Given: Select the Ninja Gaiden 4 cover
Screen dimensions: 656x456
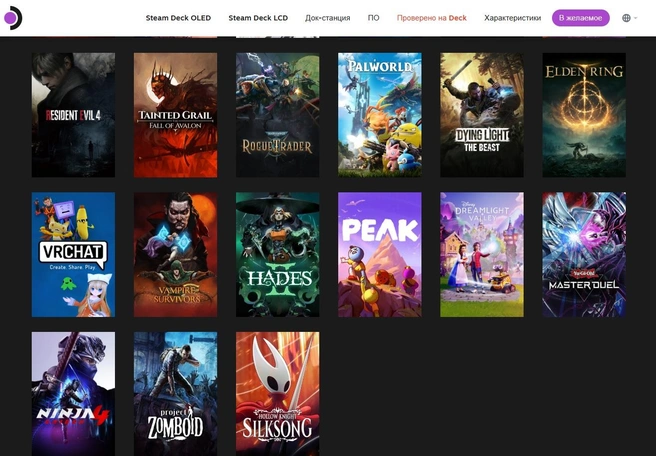Looking at the screenshot, I should (73, 394).
